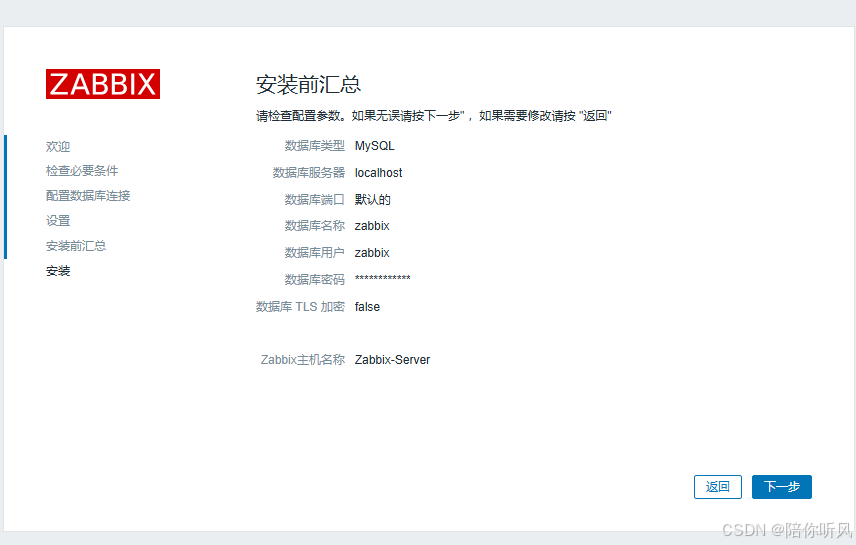The height and width of the screenshot is (545, 856).
Task: Click the 数据库类型 label
Action: pyautogui.click(x=314, y=146)
